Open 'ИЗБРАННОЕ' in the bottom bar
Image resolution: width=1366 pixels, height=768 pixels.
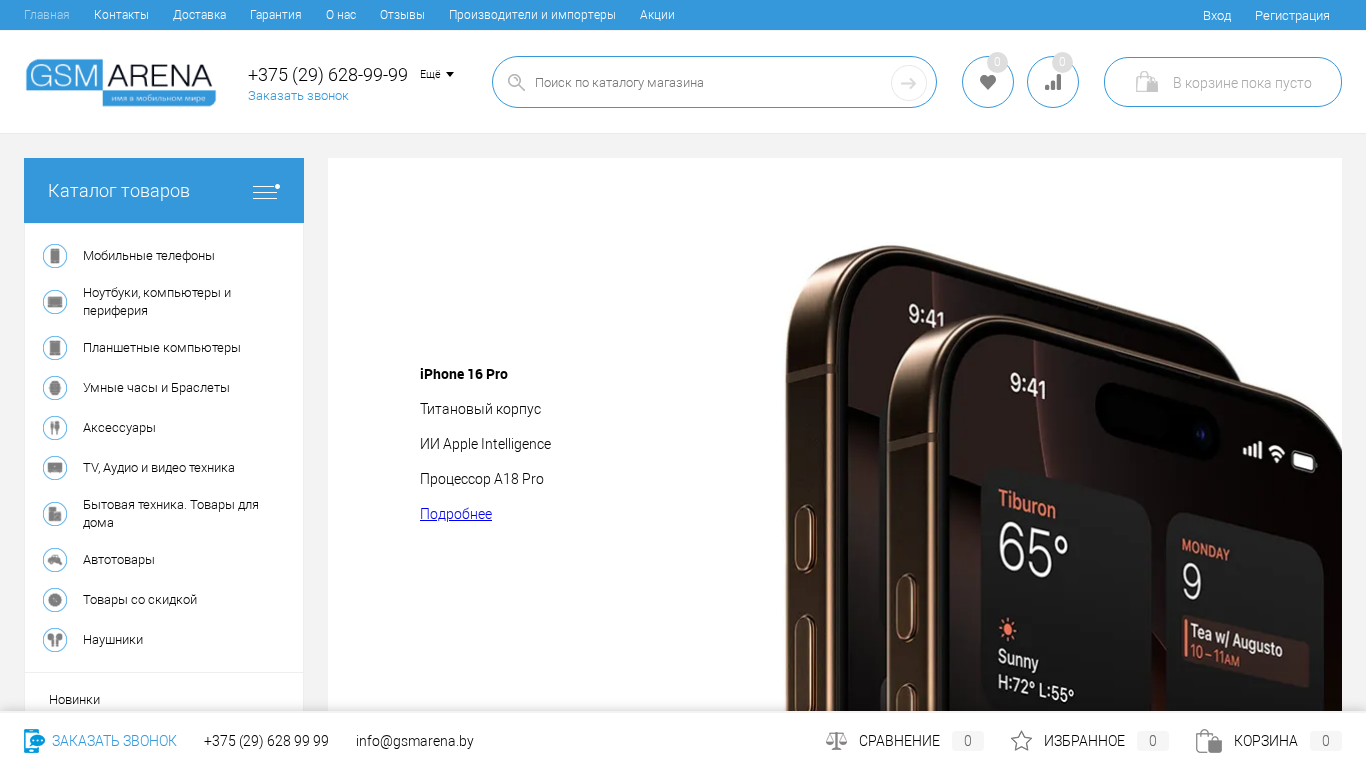[1084, 741]
